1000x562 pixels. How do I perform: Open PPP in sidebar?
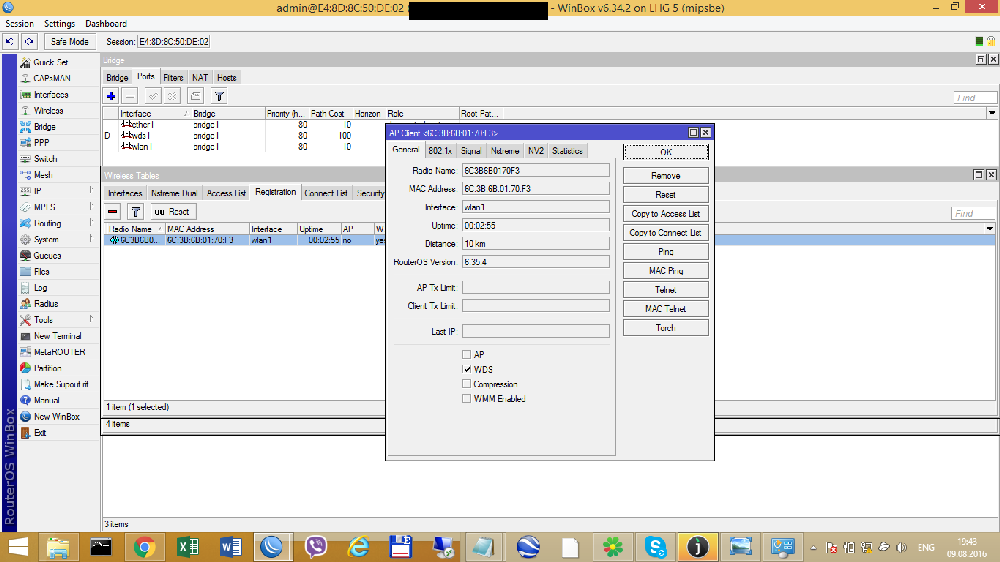click(x=41, y=143)
